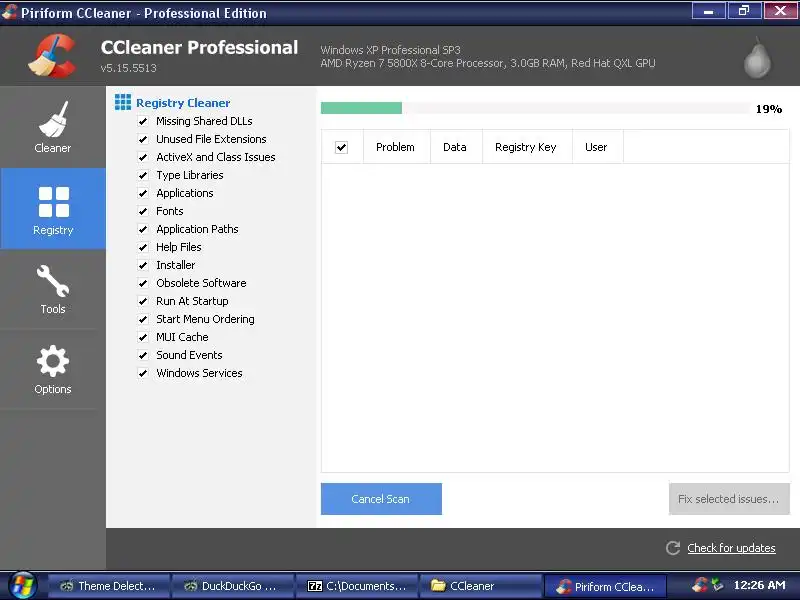Select Piriform CCleaner taskbar button
The image size is (800, 600).
click(605, 586)
